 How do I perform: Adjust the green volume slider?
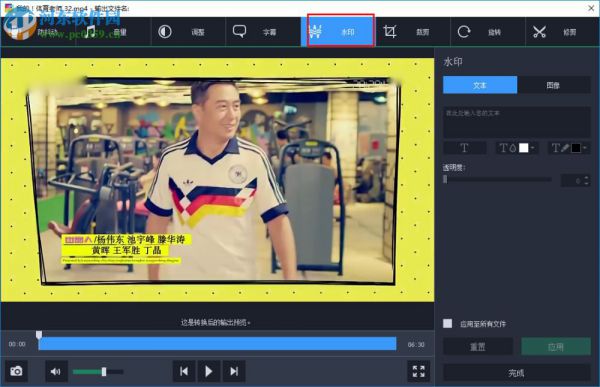98,372
